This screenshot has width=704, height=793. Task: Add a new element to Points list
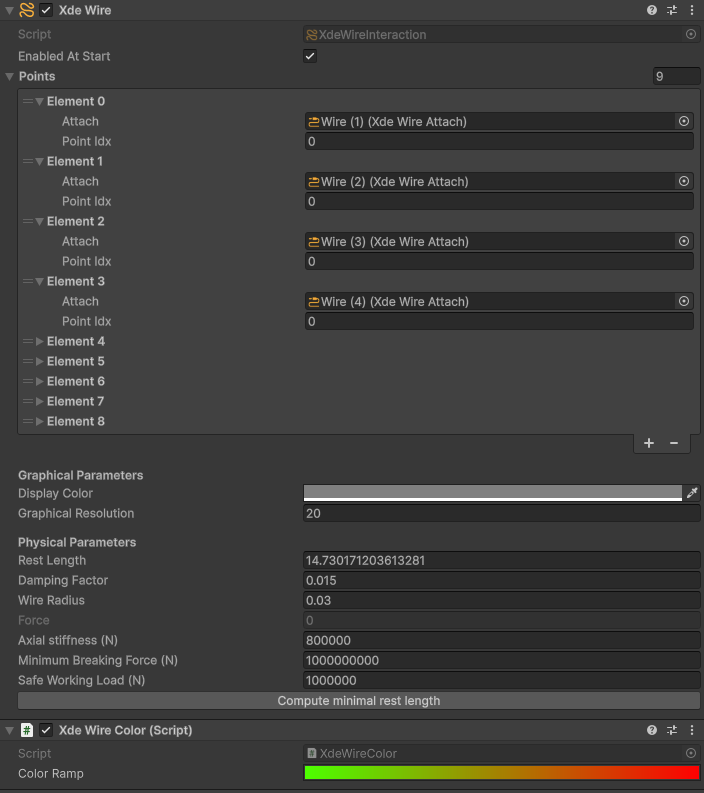pos(649,444)
